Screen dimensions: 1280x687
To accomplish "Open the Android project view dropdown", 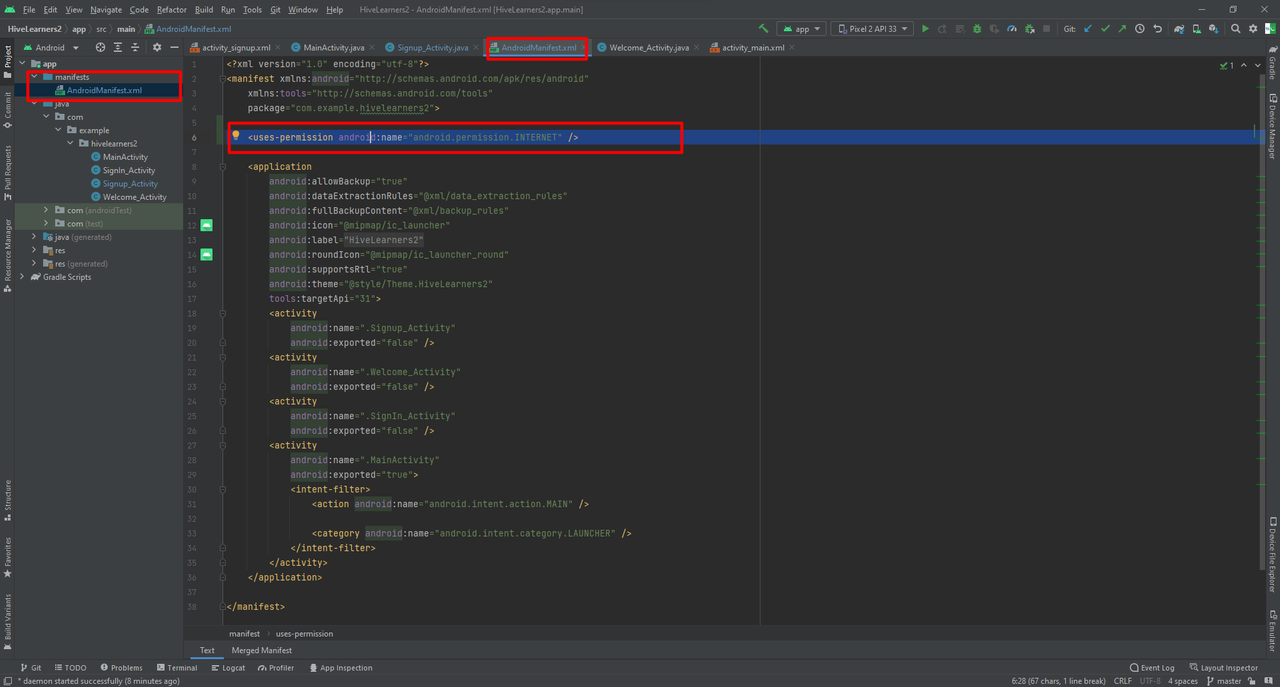I will tap(50, 47).
